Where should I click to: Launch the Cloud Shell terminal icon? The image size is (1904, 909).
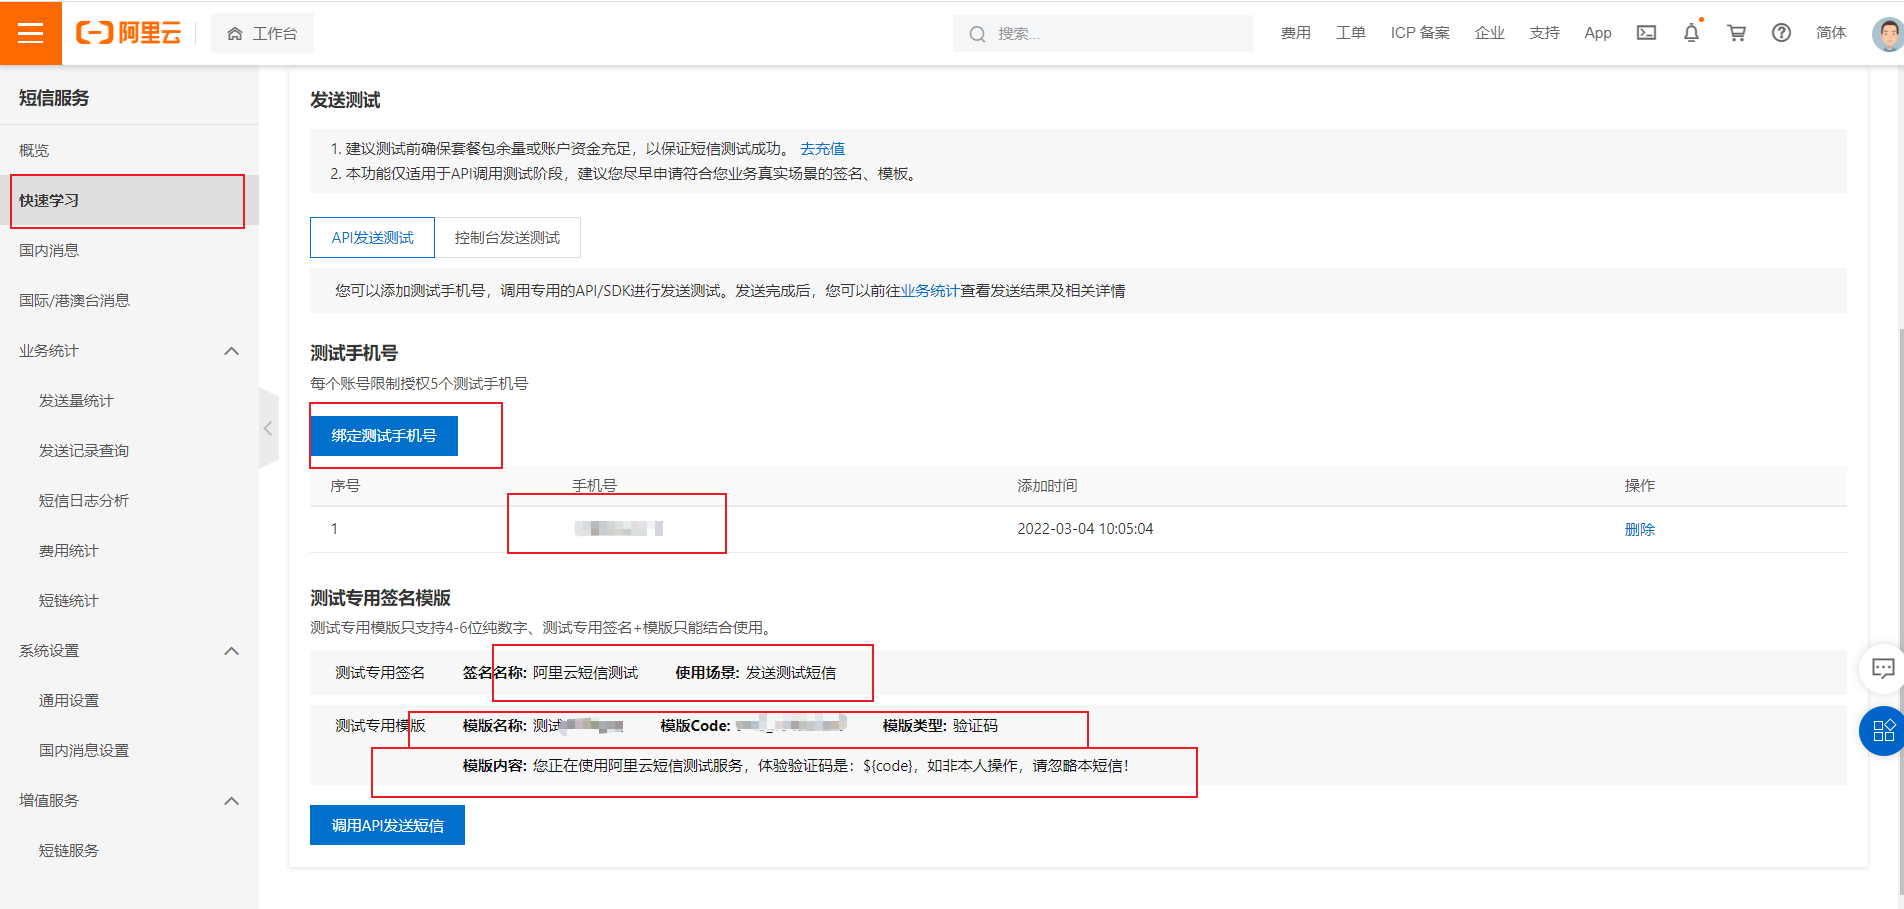coord(1646,33)
